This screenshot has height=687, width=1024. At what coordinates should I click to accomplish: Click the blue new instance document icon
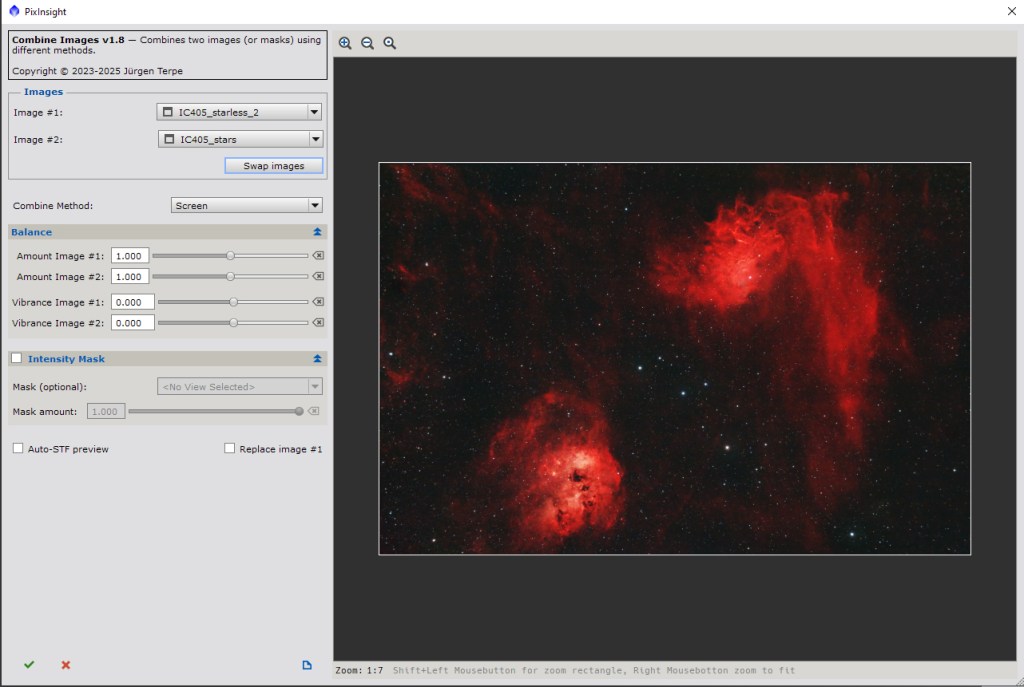[307, 665]
